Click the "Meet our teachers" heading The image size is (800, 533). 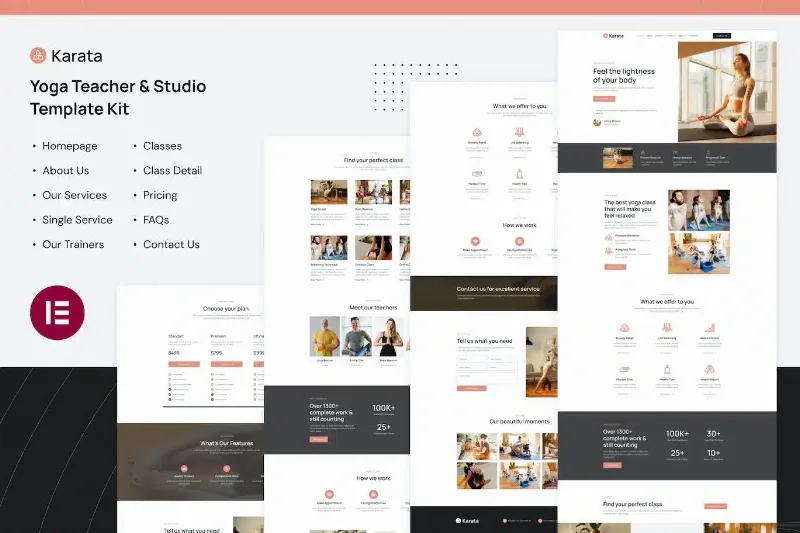click(x=373, y=308)
